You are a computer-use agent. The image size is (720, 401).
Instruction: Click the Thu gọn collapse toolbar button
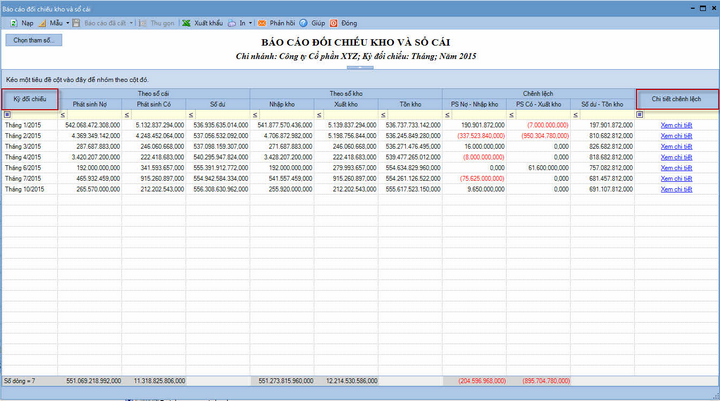point(157,23)
